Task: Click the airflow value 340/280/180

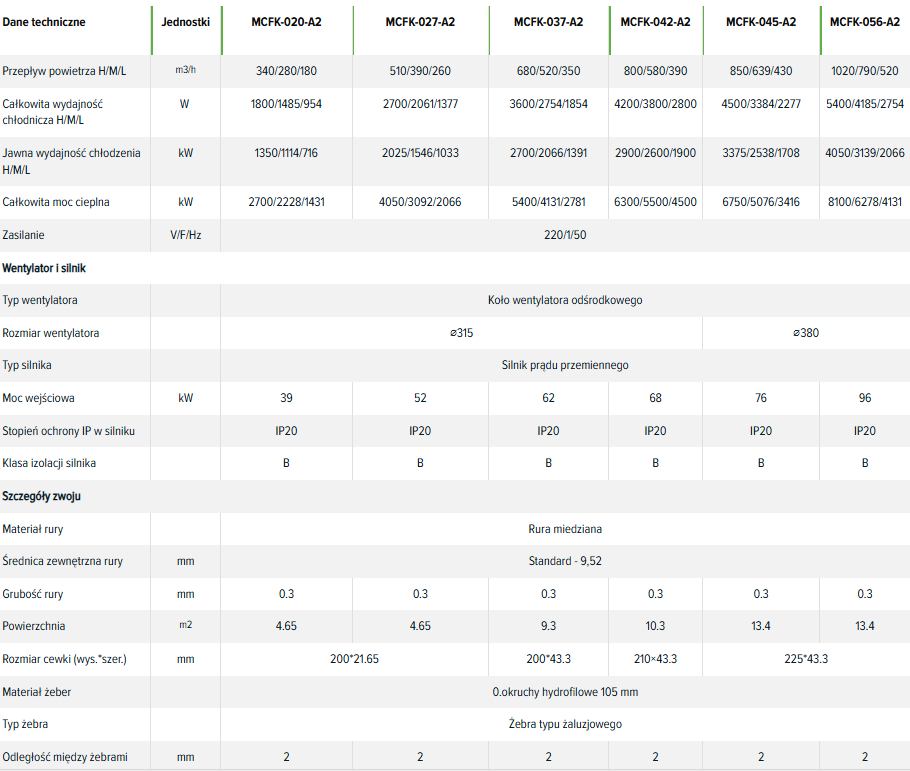Action: tap(286, 70)
